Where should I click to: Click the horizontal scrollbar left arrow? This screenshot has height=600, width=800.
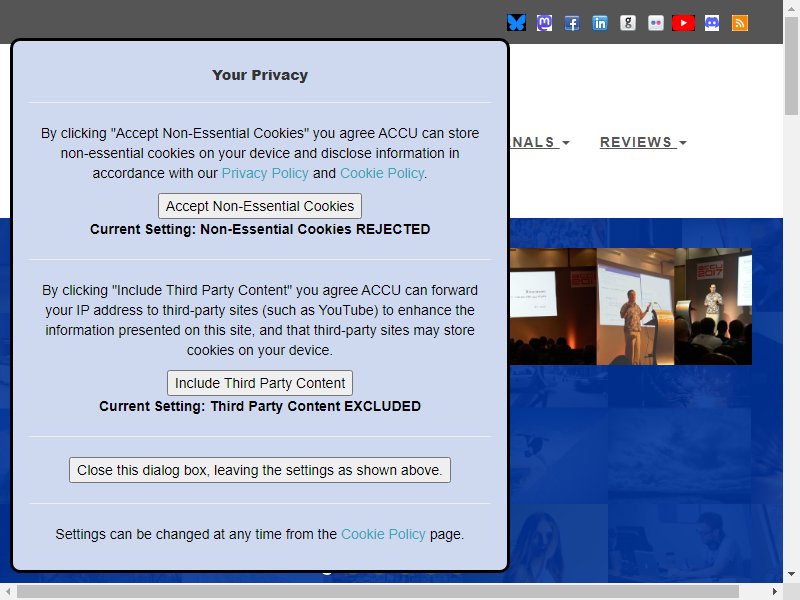tap(8, 592)
